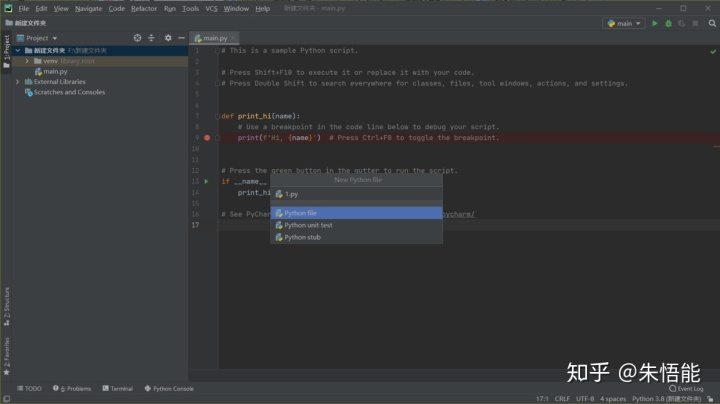
Task: Run the main configuration with green play icon
Action: point(655,23)
